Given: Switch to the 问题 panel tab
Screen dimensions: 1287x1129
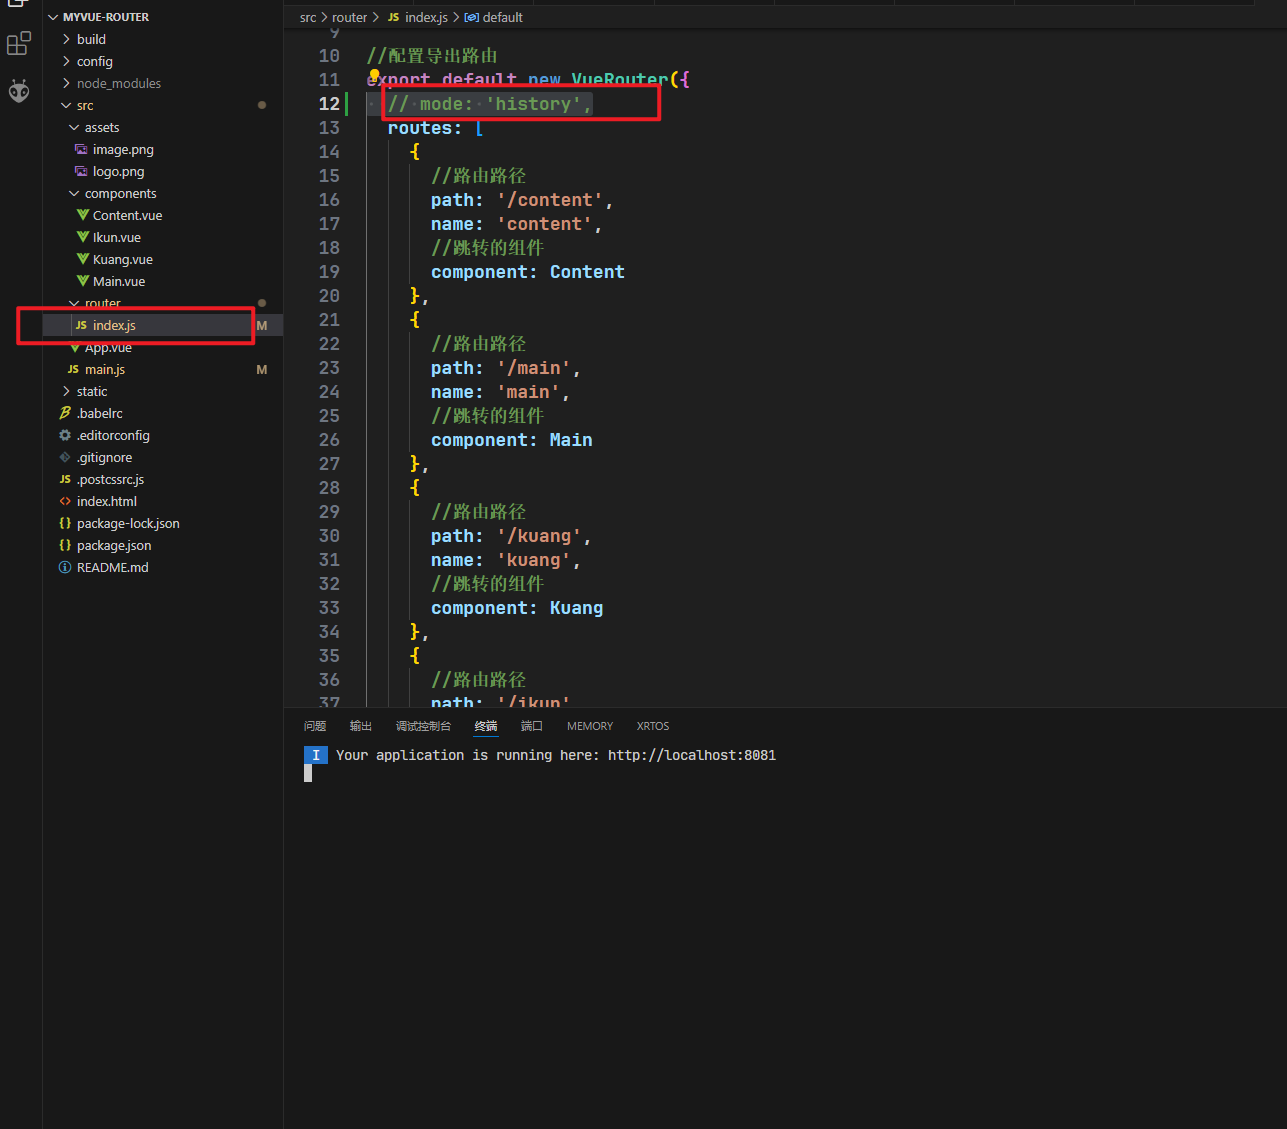Looking at the screenshot, I should tap(315, 726).
